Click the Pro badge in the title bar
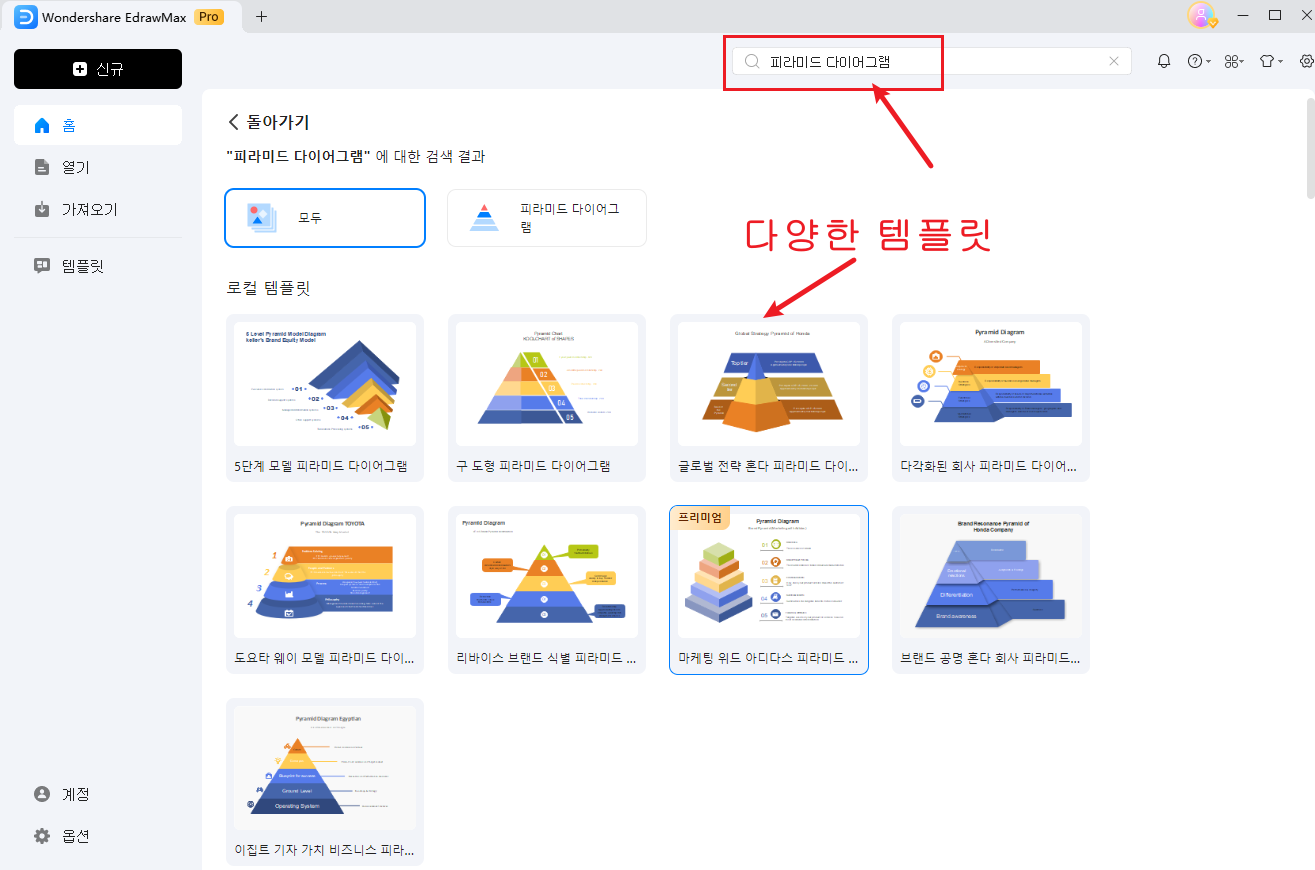The width and height of the screenshot is (1315, 870). click(x=209, y=16)
